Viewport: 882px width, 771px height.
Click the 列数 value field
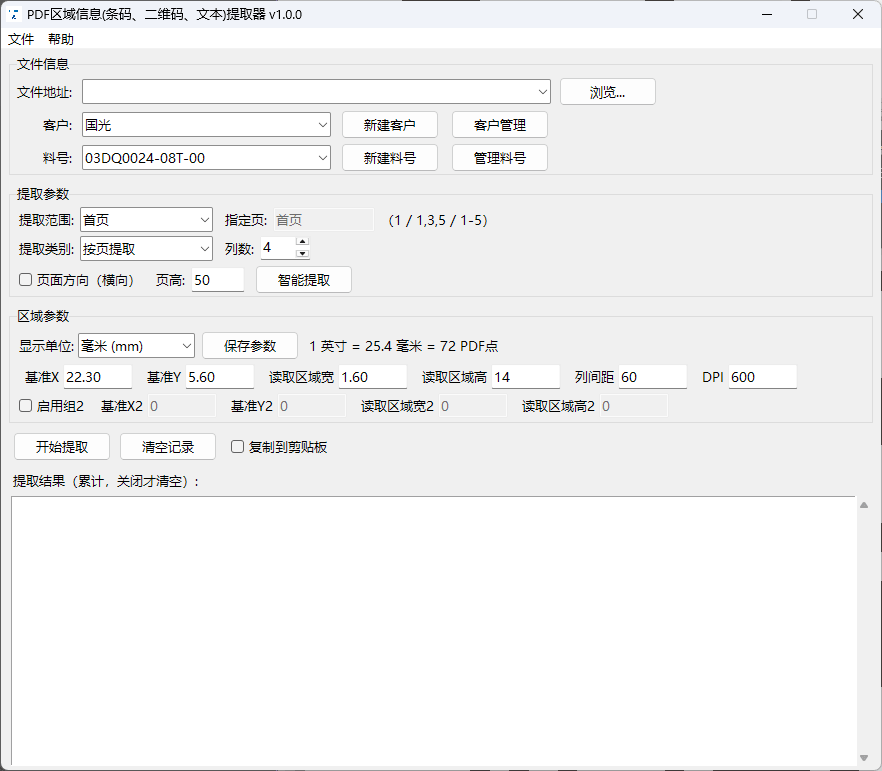click(x=278, y=248)
